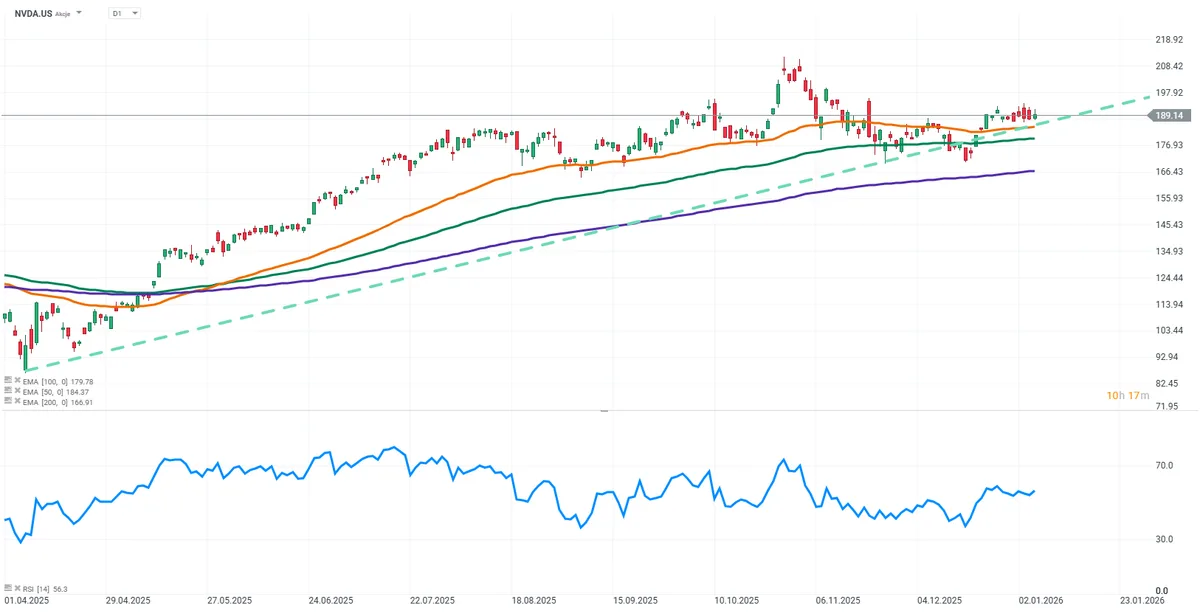Open settings icon for EMA 200 indicator
This screenshot has height=613, width=1200.
click(x=7, y=400)
